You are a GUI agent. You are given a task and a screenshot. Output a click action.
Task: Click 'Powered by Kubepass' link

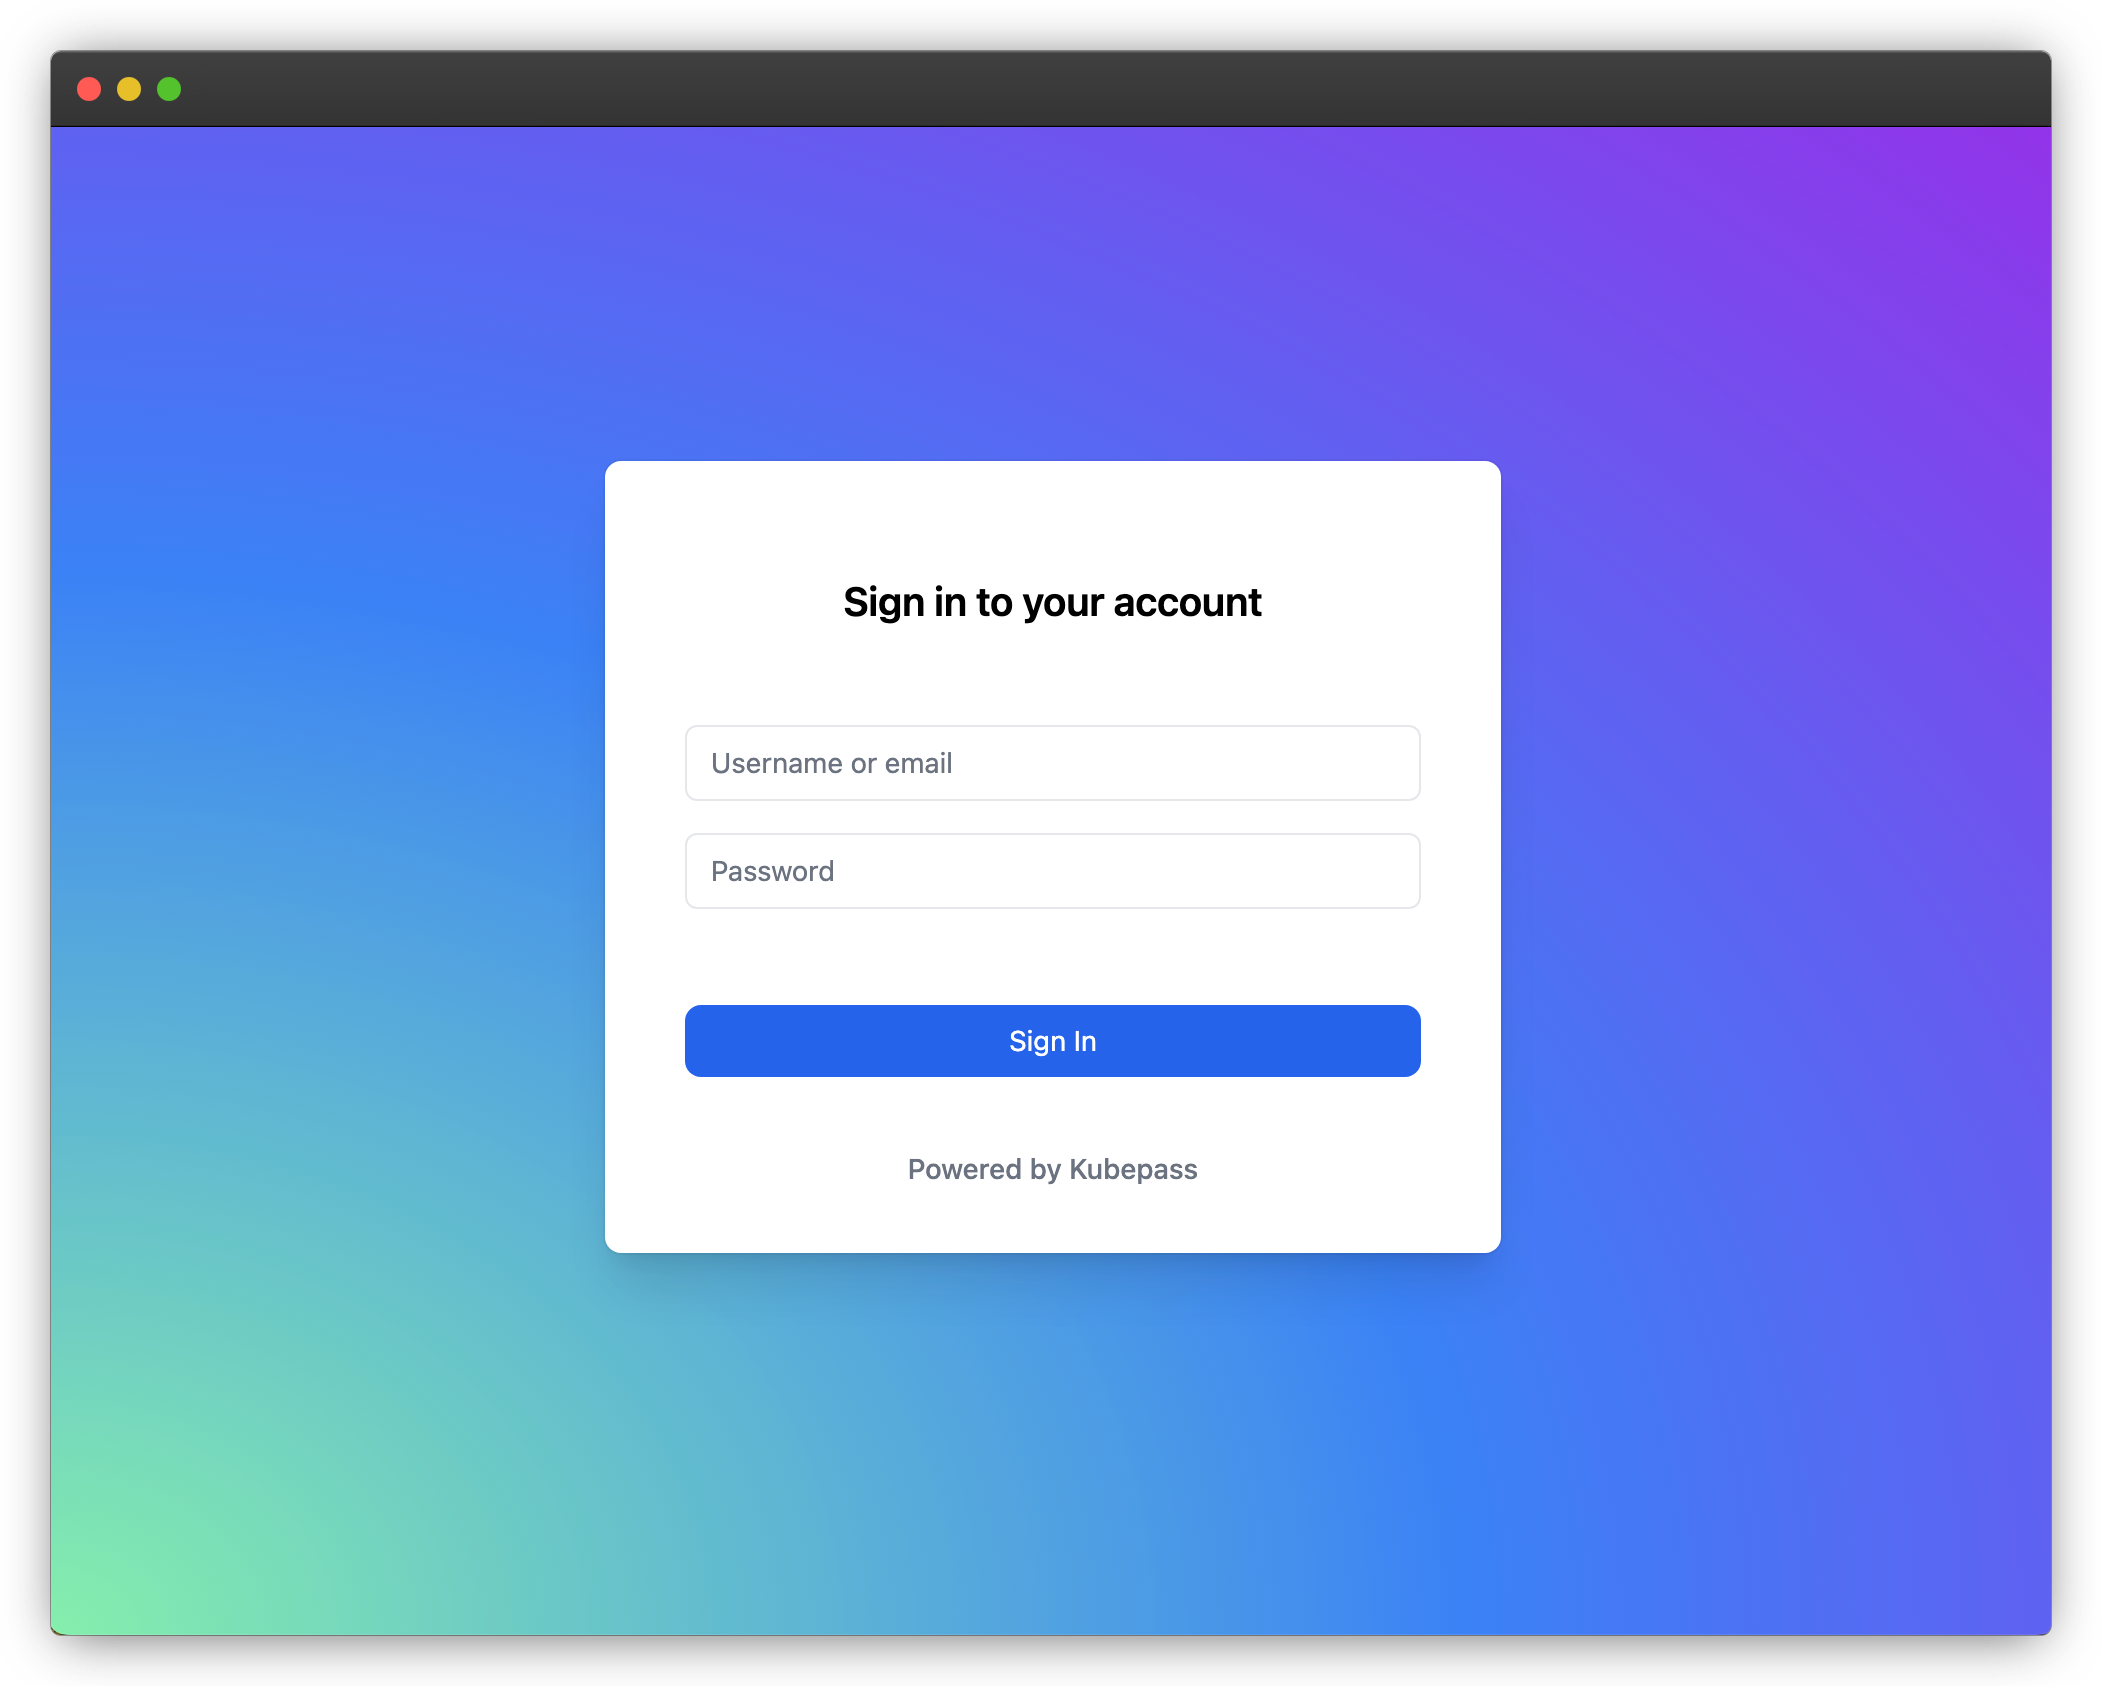pos(1051,1168)
